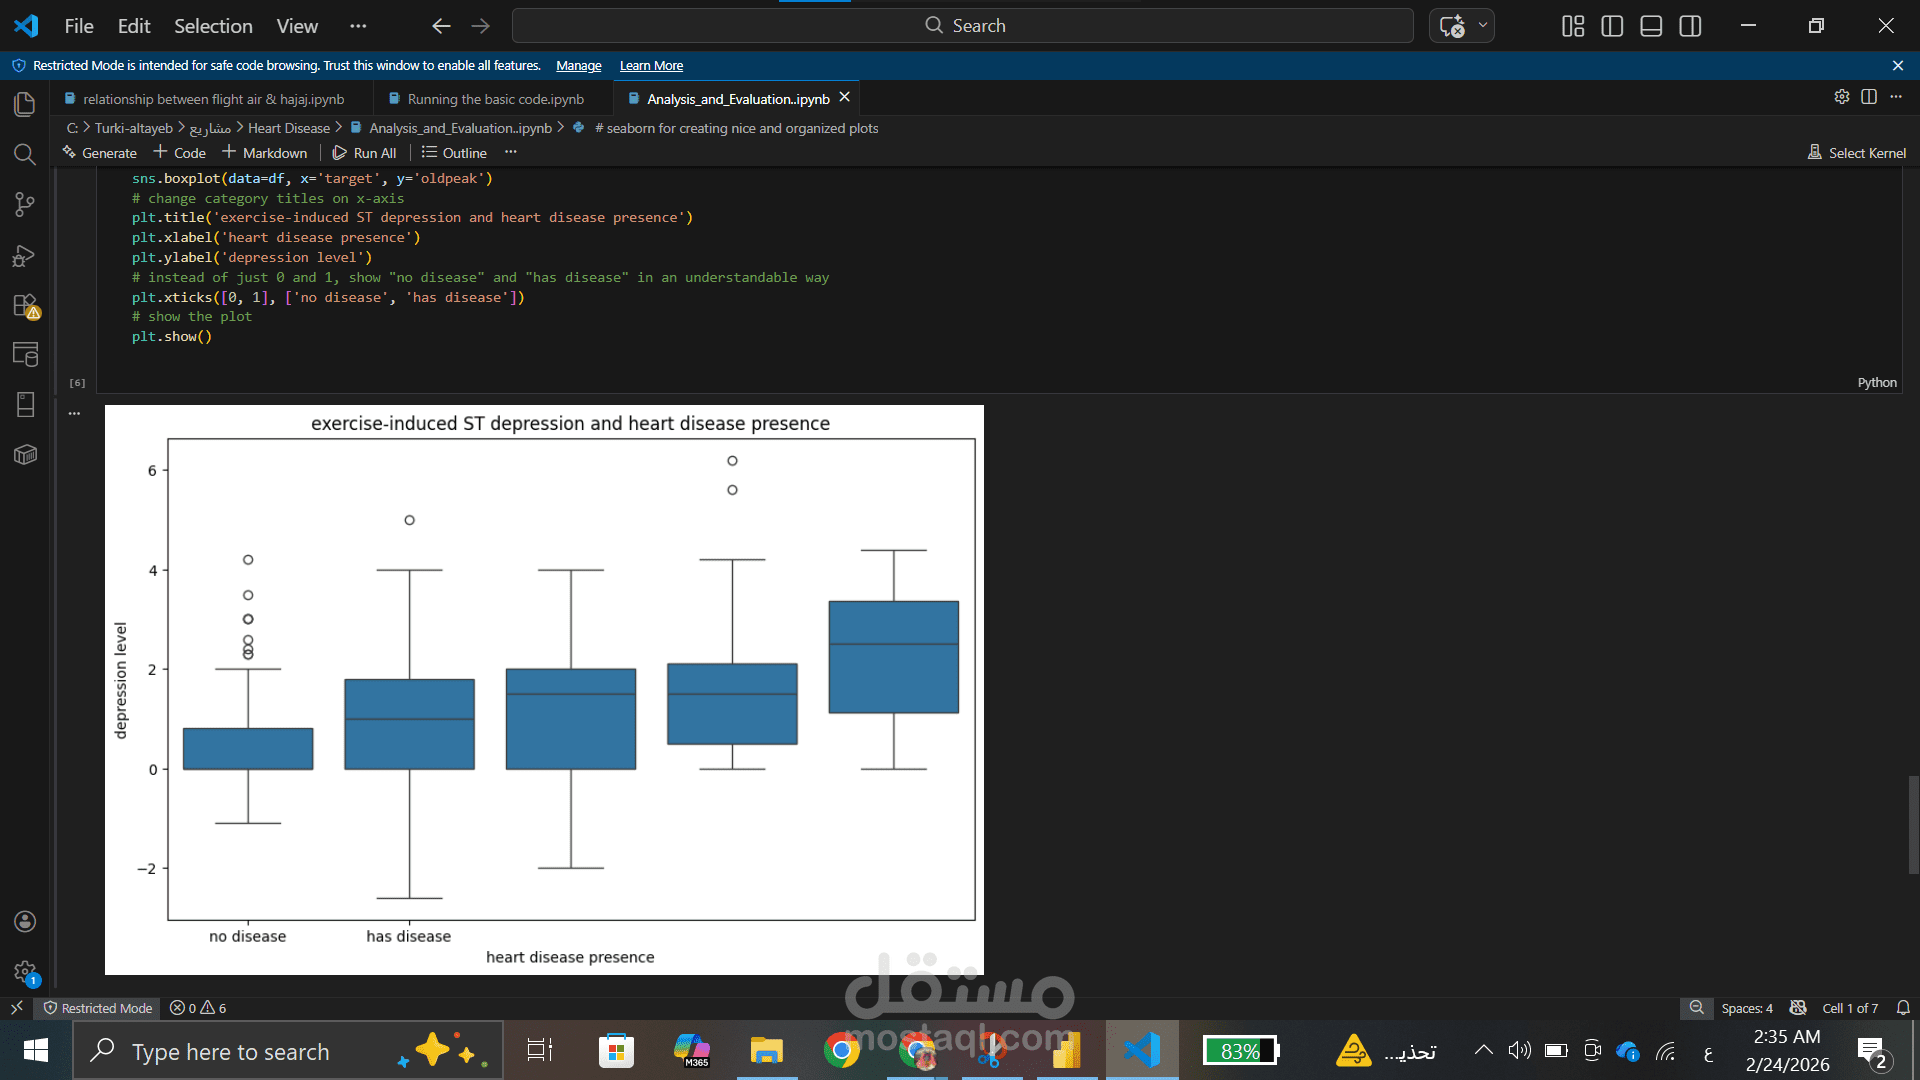
Task: Open the Run and Debug panel
Action: click(x=24, y=256)
